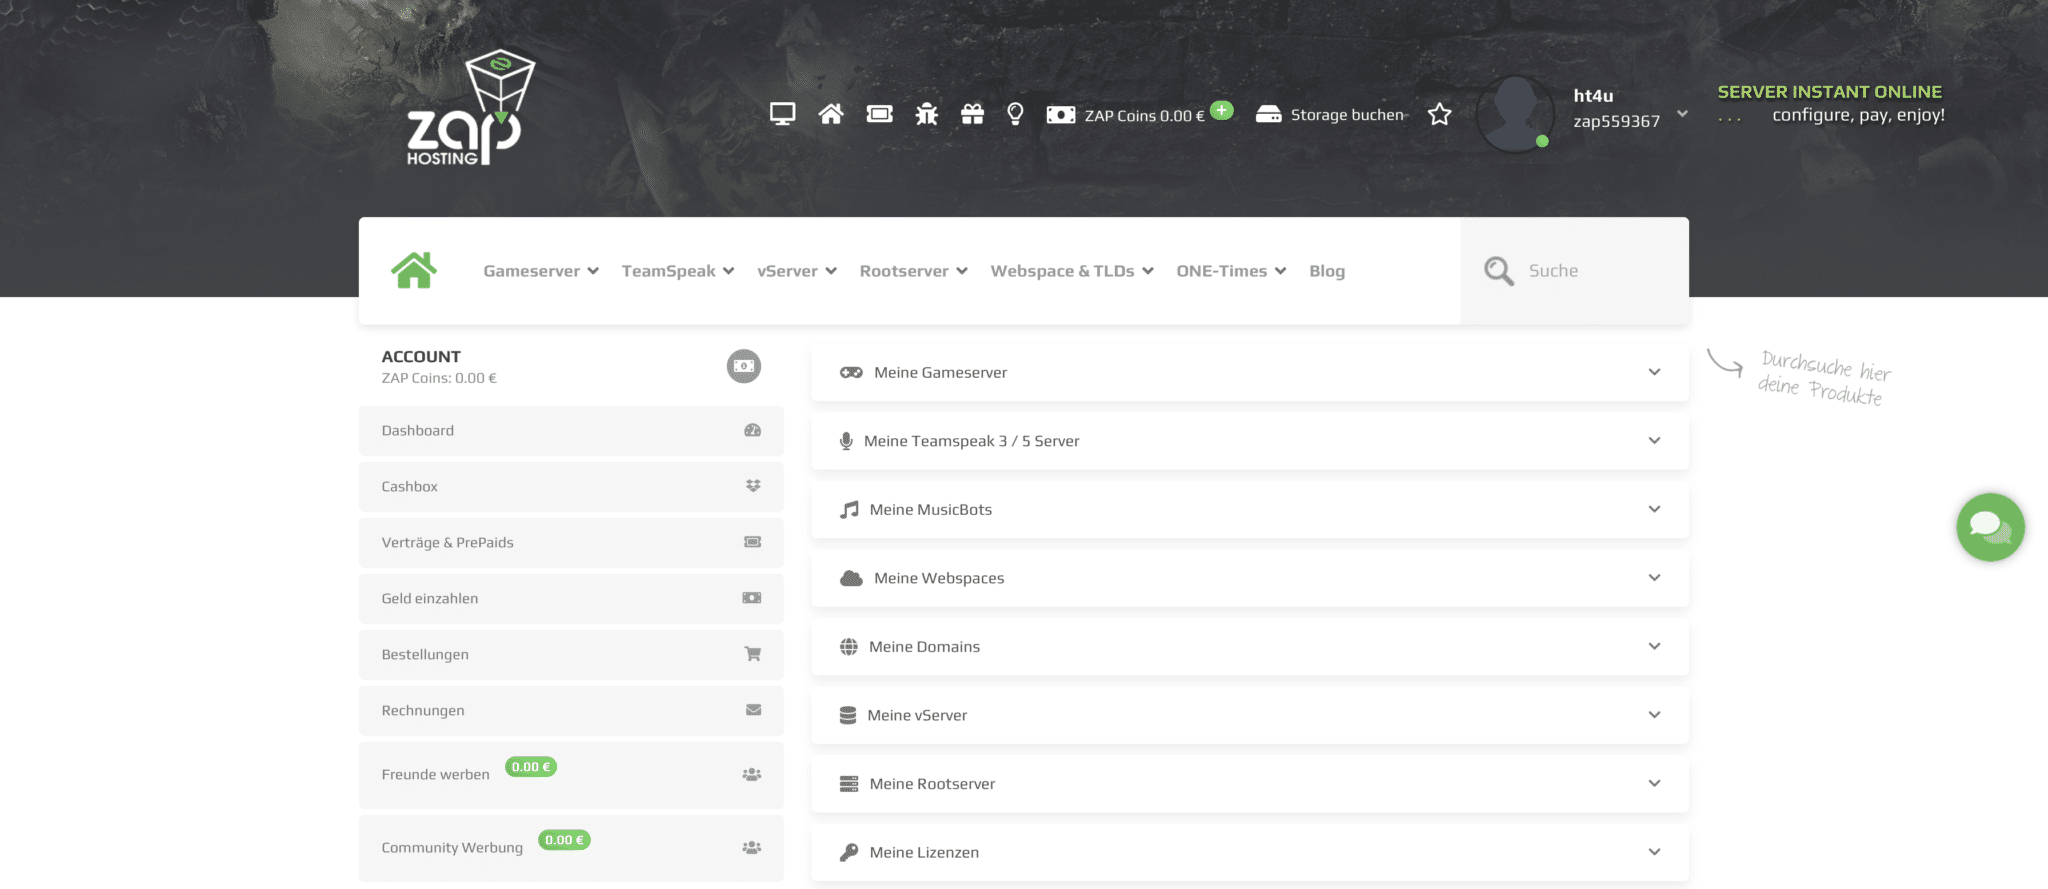Click the round coins icon next to ACCOUNT

(743, 366)
